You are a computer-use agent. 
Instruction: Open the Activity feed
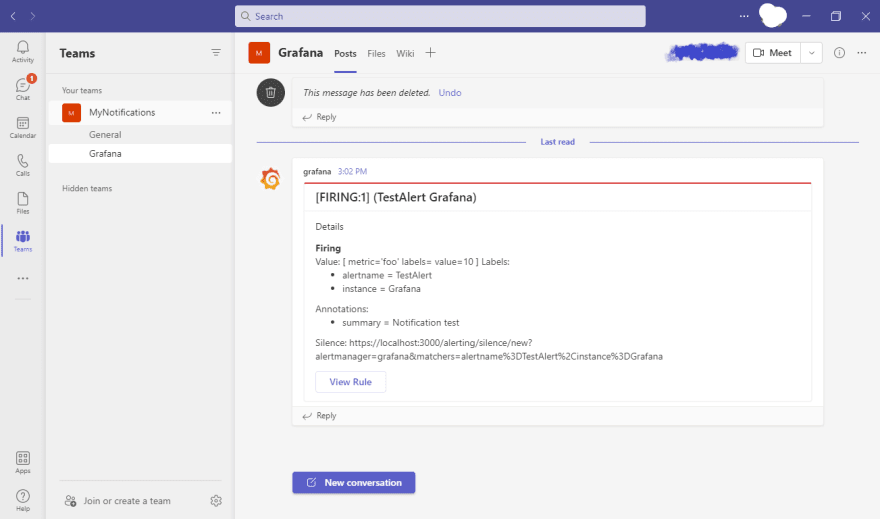(22, 52)
